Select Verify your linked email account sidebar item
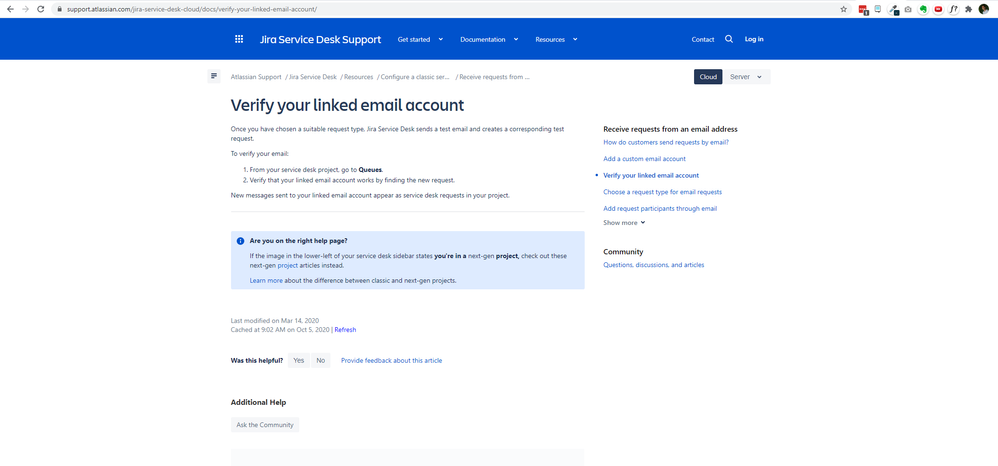The image size is (998, 466). [x=650, y=175]
